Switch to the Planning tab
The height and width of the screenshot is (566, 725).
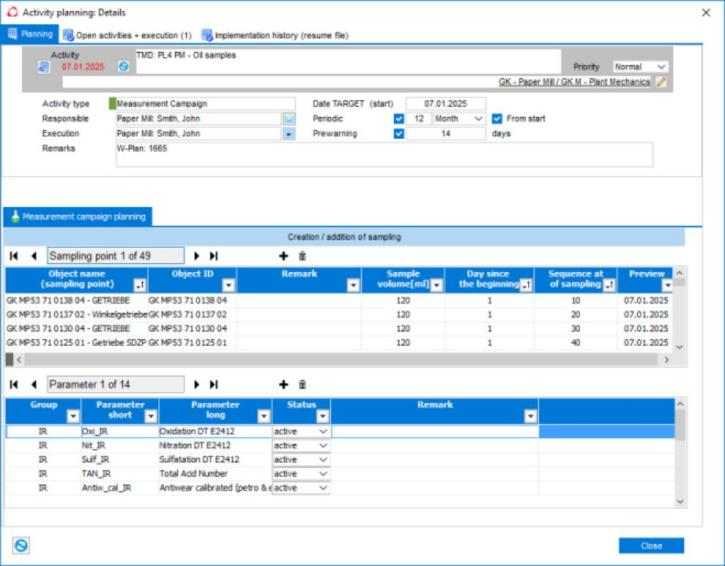coord(30,34)
